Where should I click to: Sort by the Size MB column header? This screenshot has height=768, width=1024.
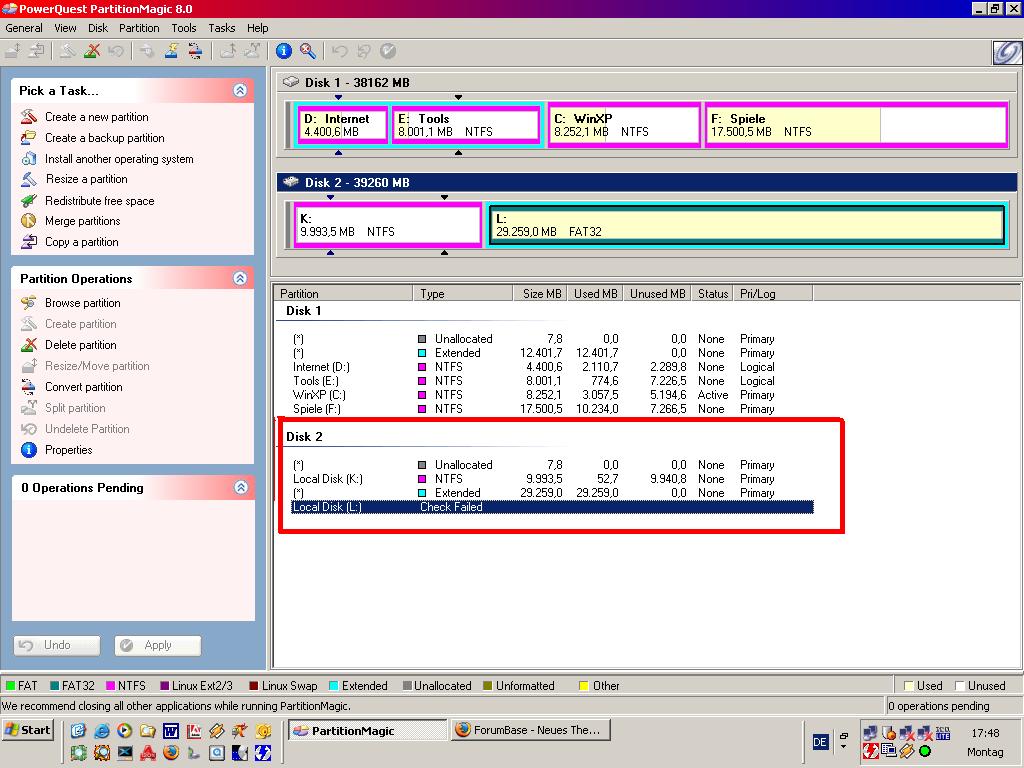point(539,293)
